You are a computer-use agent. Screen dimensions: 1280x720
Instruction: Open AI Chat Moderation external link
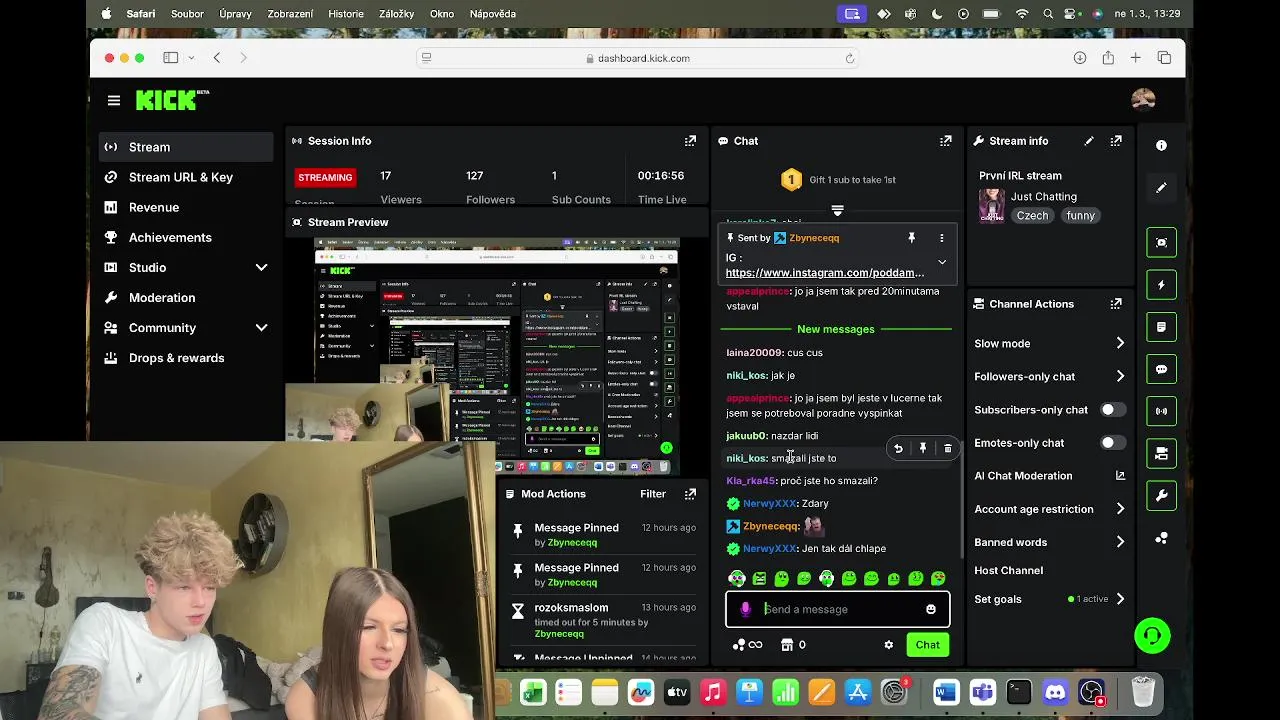[x=1120, y=476]
